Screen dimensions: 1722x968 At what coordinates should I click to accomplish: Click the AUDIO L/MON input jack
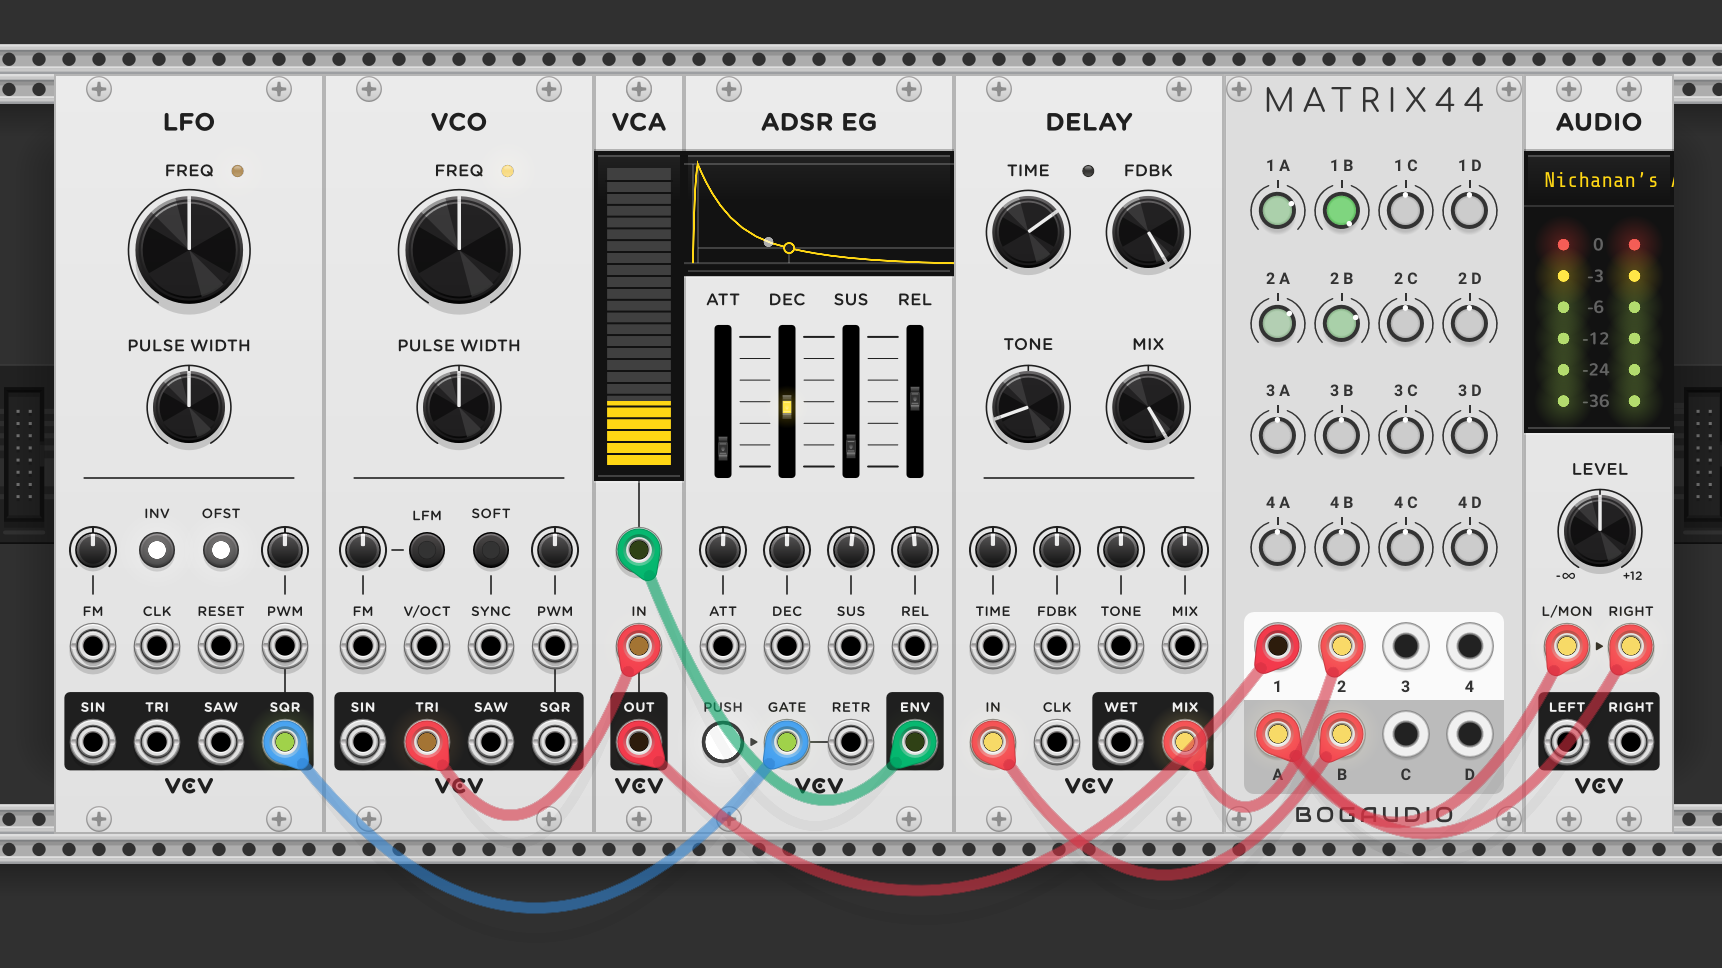click(x=1567, y=647)
